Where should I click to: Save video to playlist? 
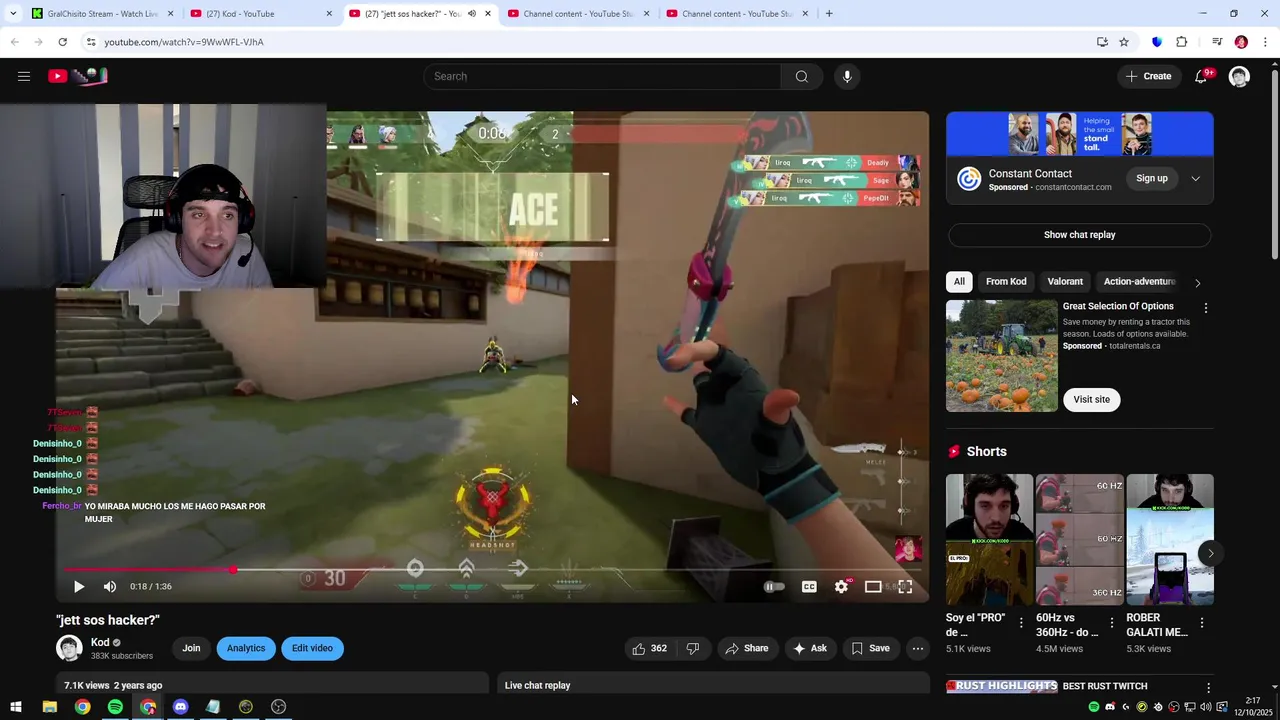tap(870, 648)
